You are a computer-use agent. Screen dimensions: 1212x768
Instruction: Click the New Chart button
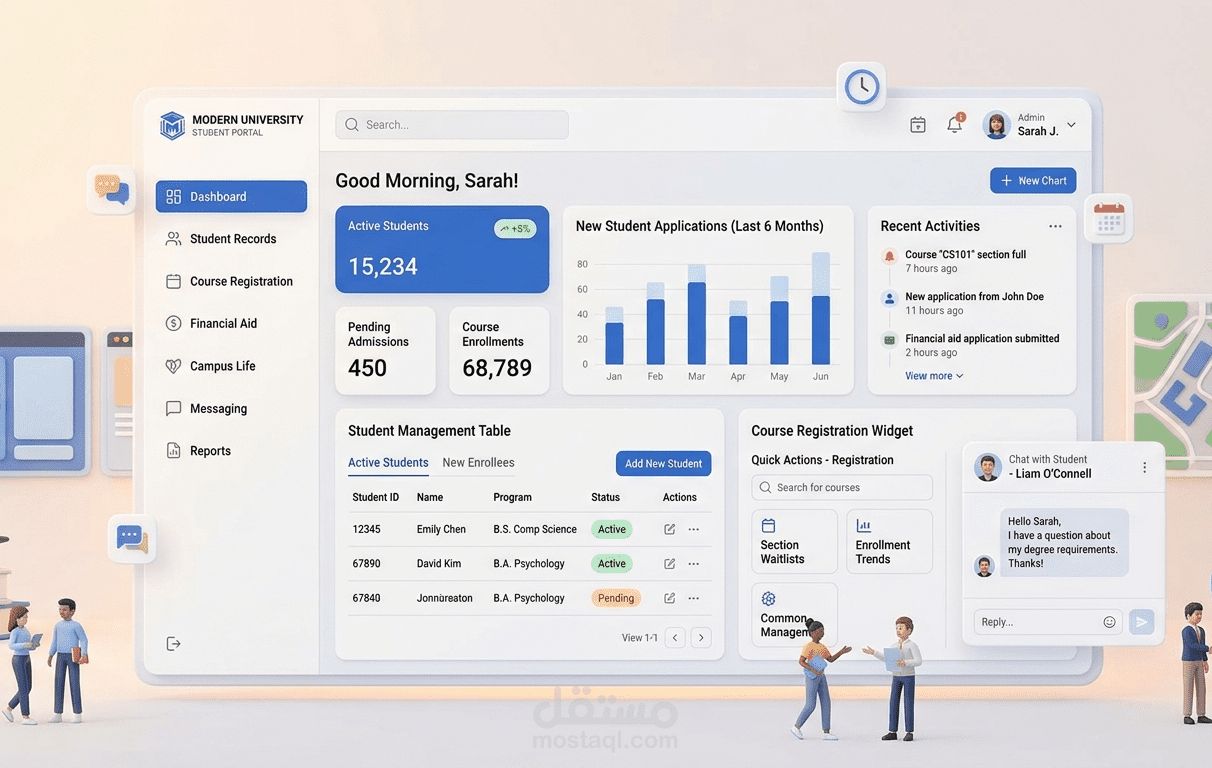pos(1033,181)
